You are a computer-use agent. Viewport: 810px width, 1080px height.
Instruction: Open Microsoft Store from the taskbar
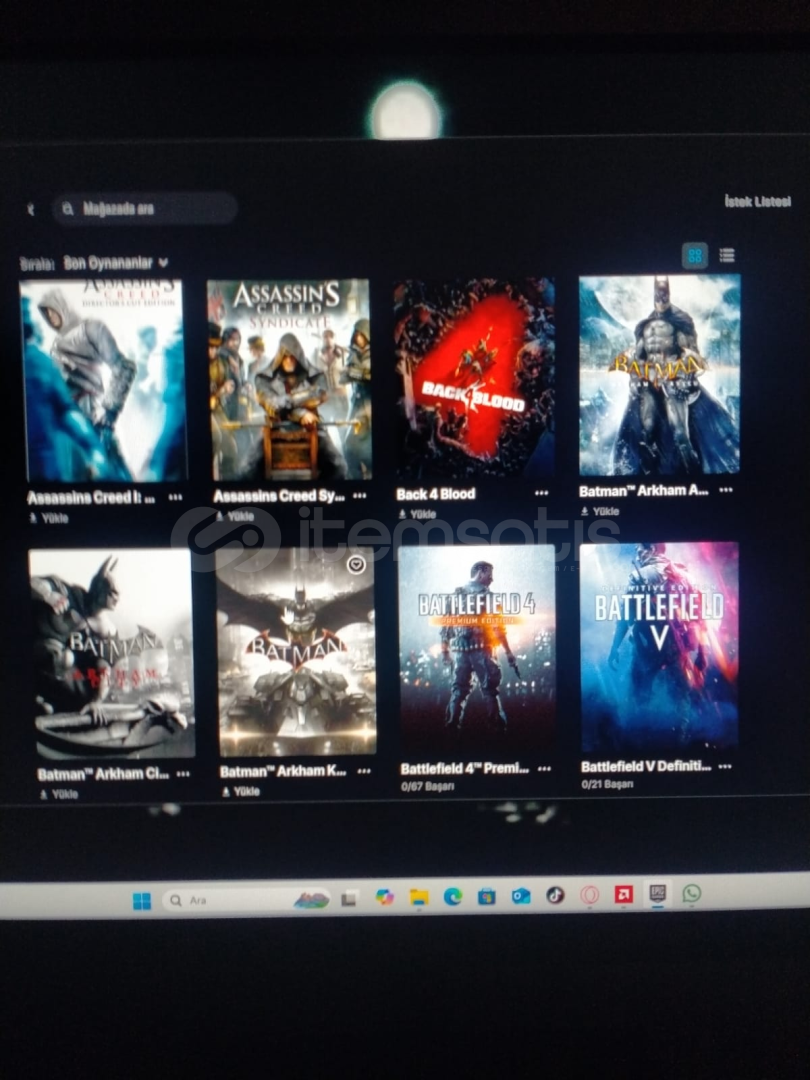(x=487, y=896)
